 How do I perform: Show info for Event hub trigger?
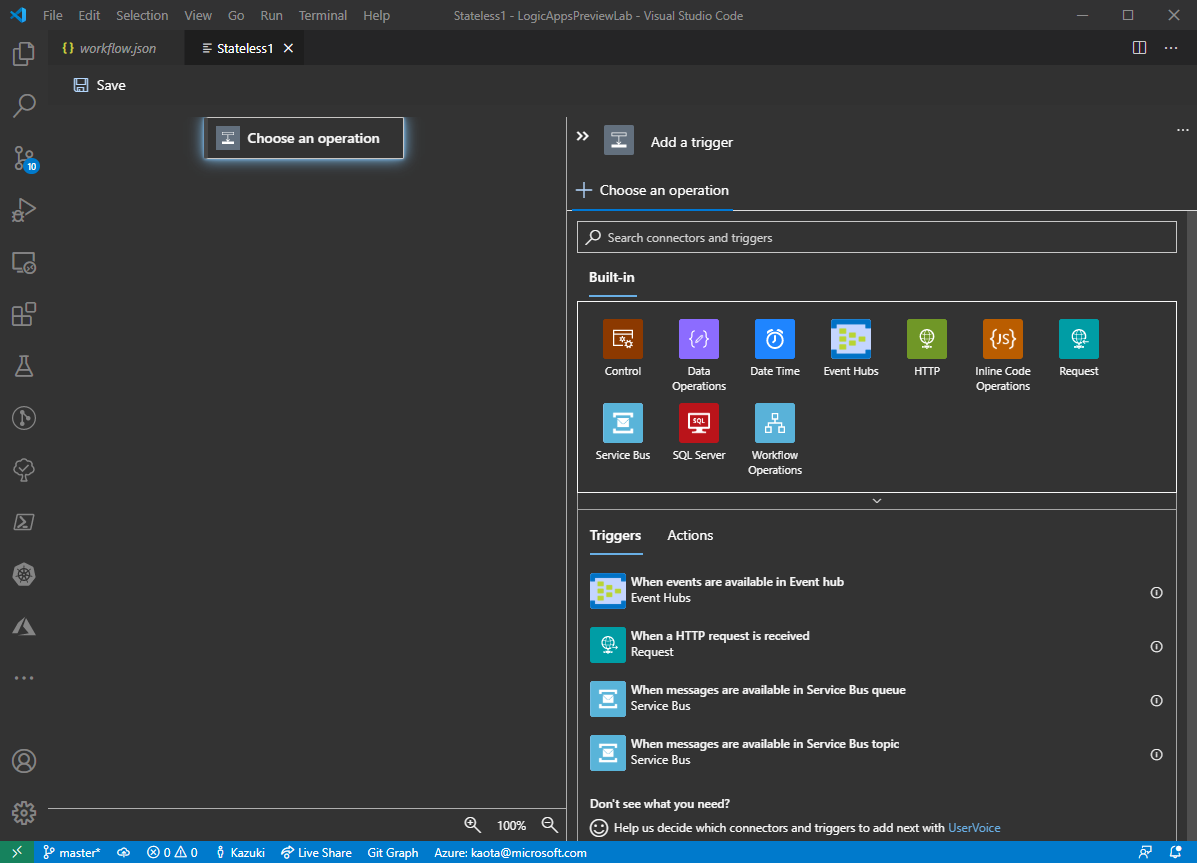tap(1157, 593)
